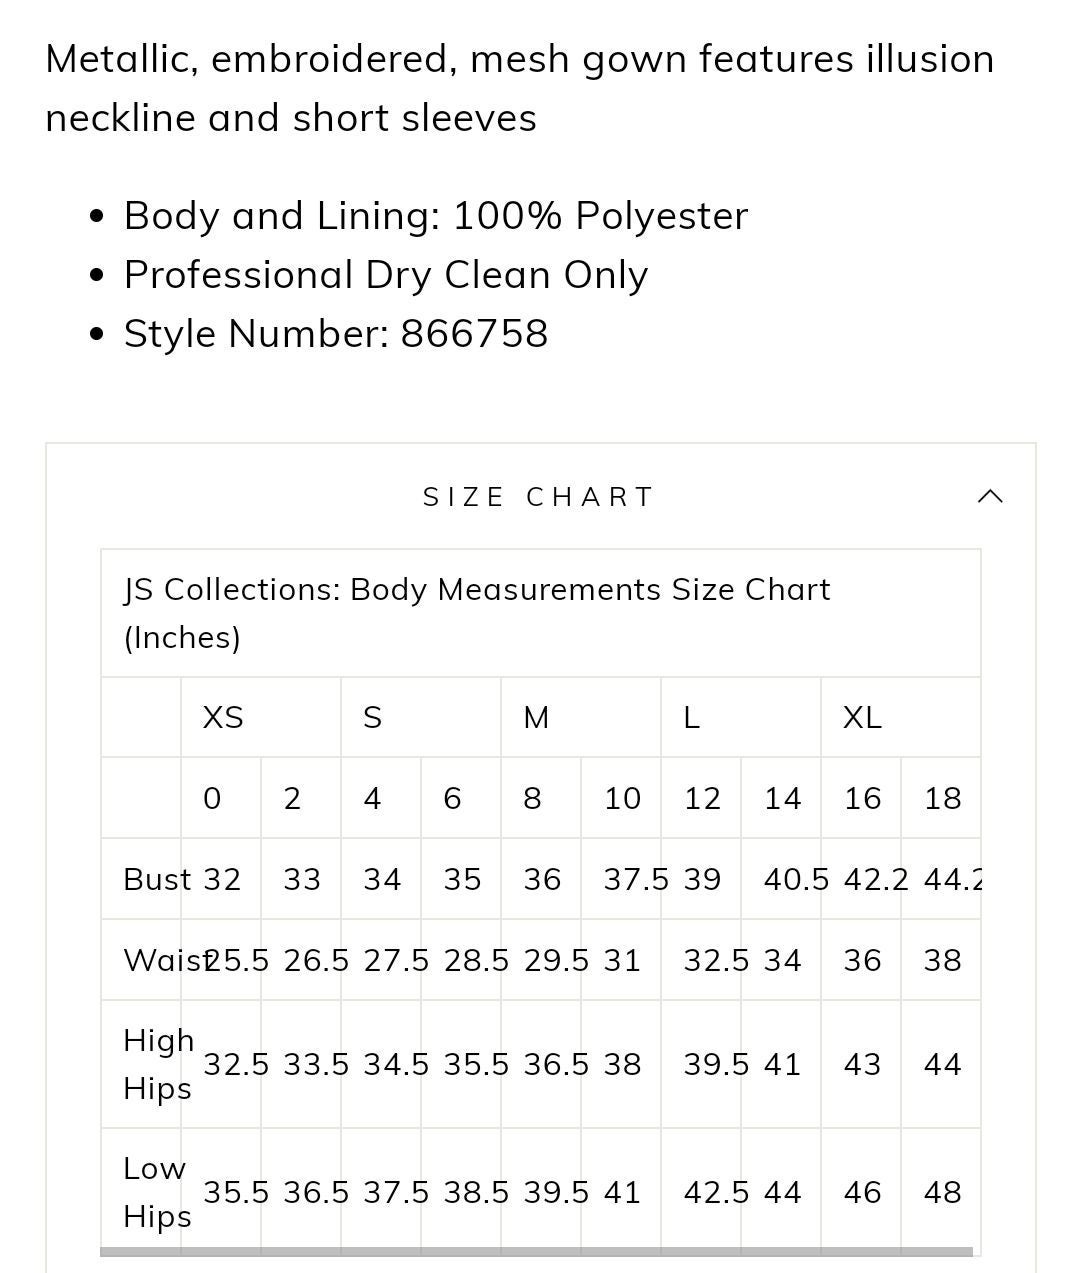Click the horizontal scrollbar below the size table
1080x1273 pixels.
[x=536, y=1251]
